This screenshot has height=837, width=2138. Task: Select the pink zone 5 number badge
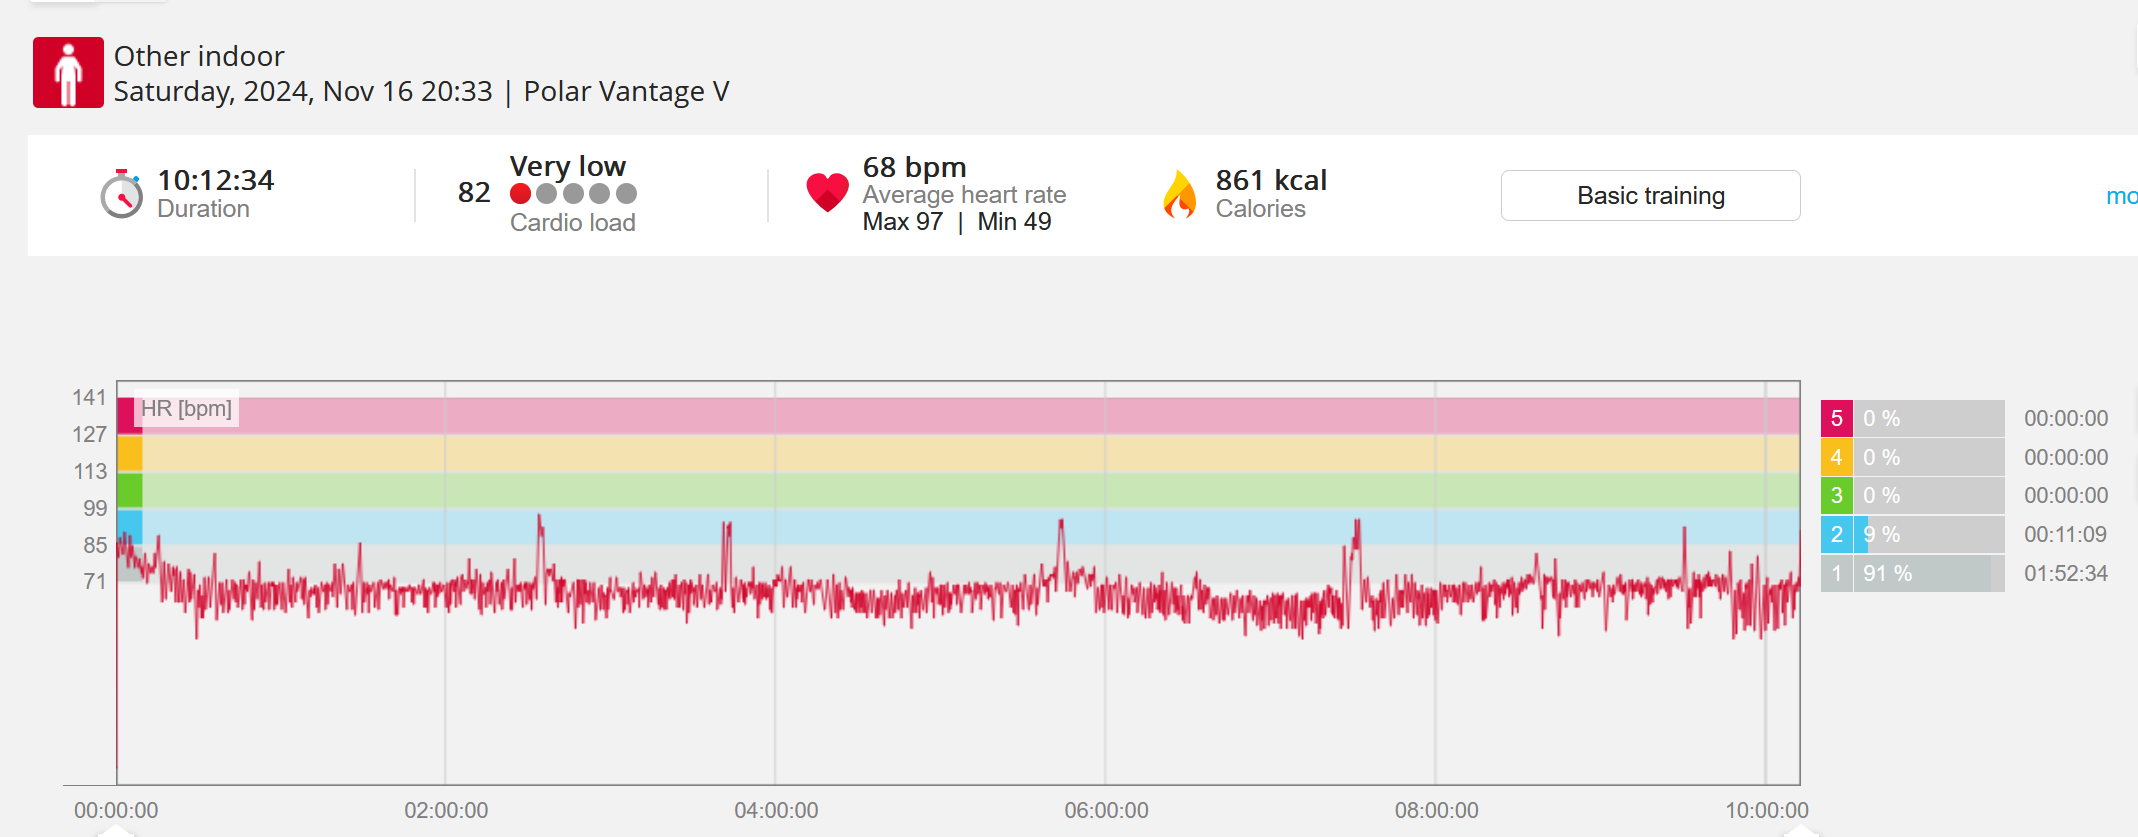(x=1836, y=418)
